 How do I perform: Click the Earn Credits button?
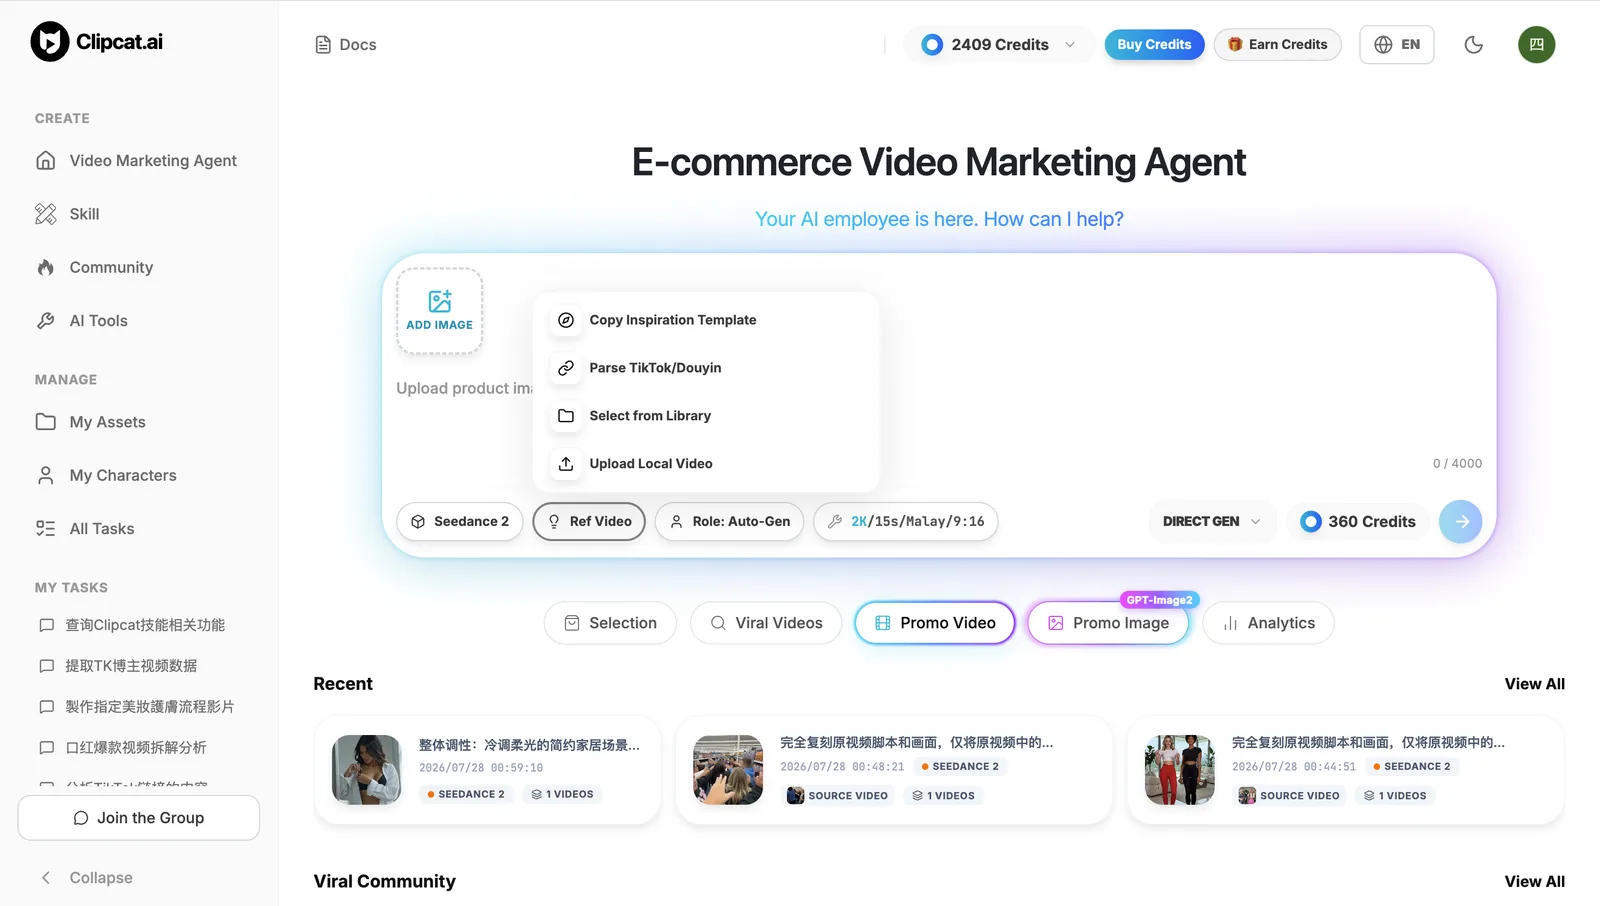(1277, 45)
